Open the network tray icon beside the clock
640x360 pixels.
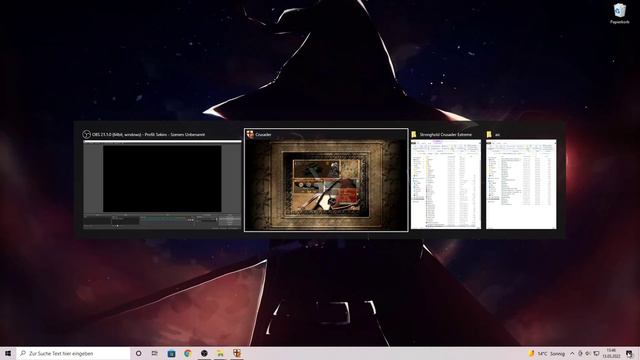pyautogui.click(x=596, y=353)
